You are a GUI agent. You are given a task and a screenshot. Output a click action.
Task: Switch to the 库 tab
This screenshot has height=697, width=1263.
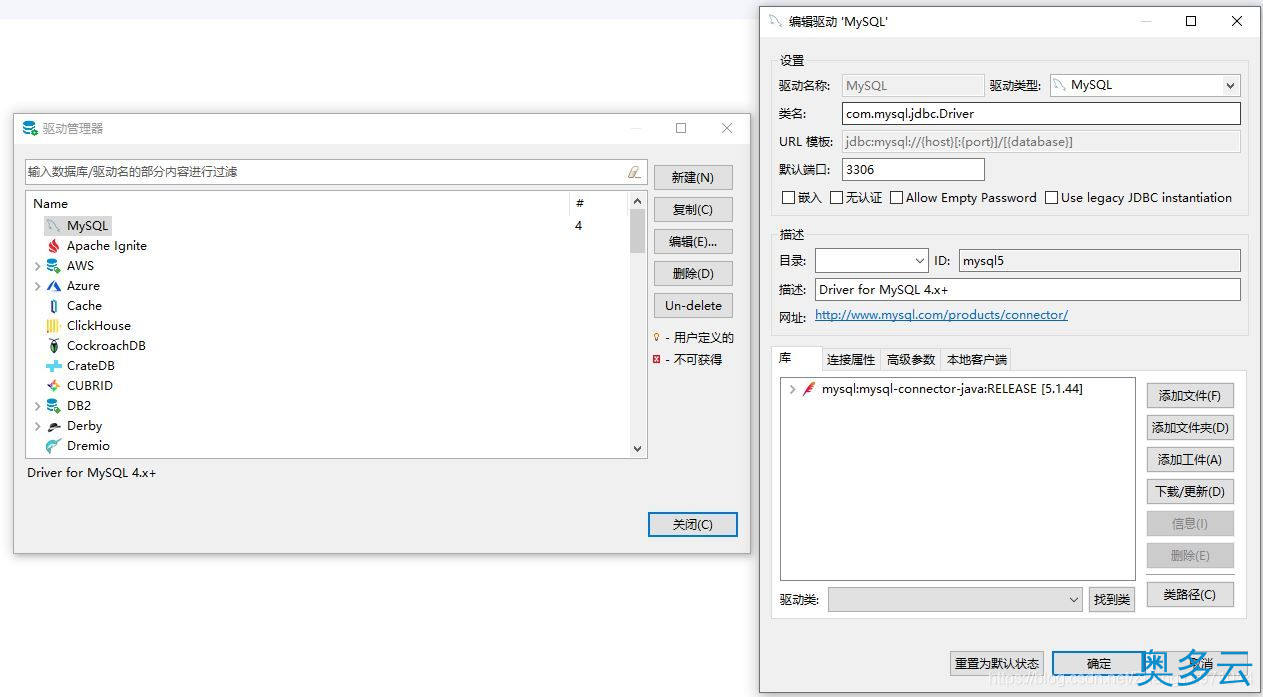(797, 358)
